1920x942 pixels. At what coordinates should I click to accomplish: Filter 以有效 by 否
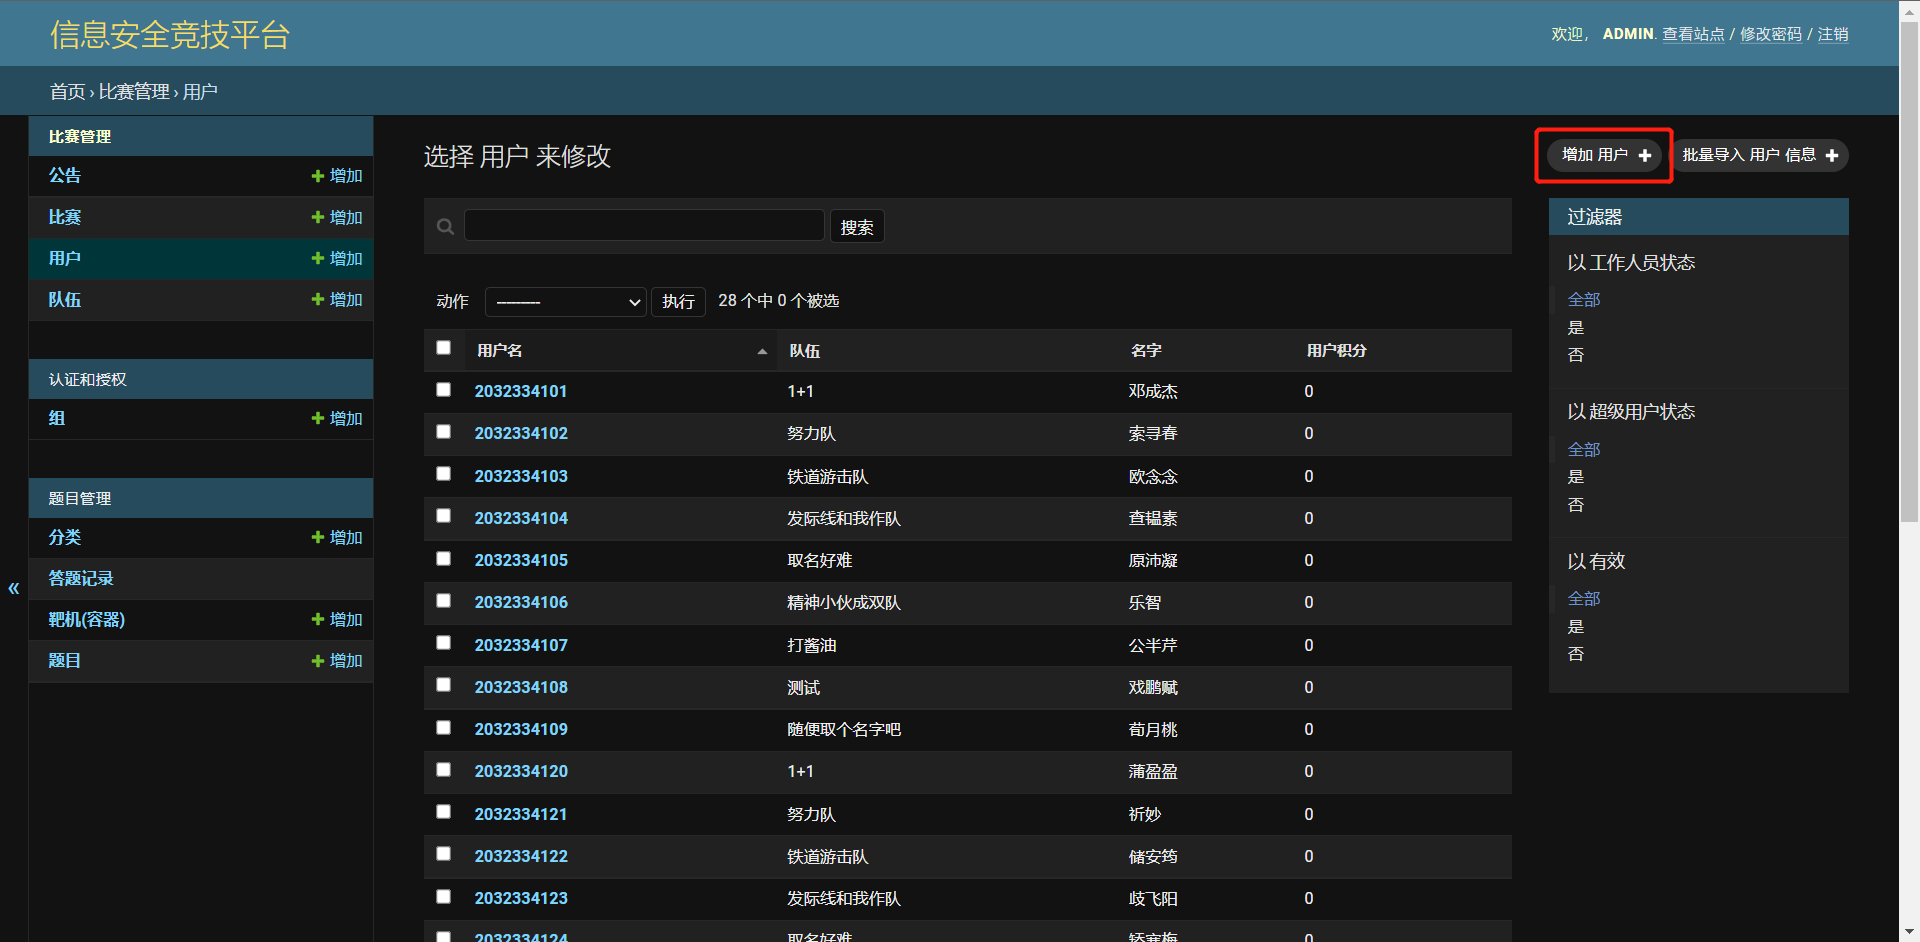tap(1576, 653)
